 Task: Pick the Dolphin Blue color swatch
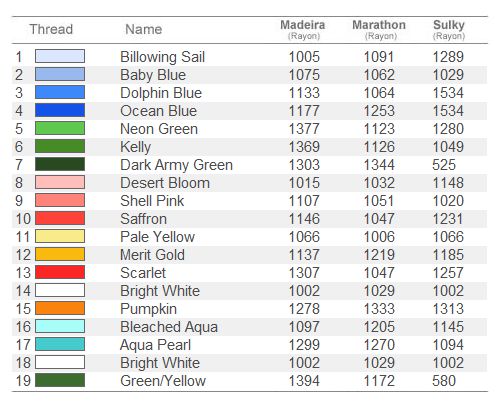click(60, 92)
